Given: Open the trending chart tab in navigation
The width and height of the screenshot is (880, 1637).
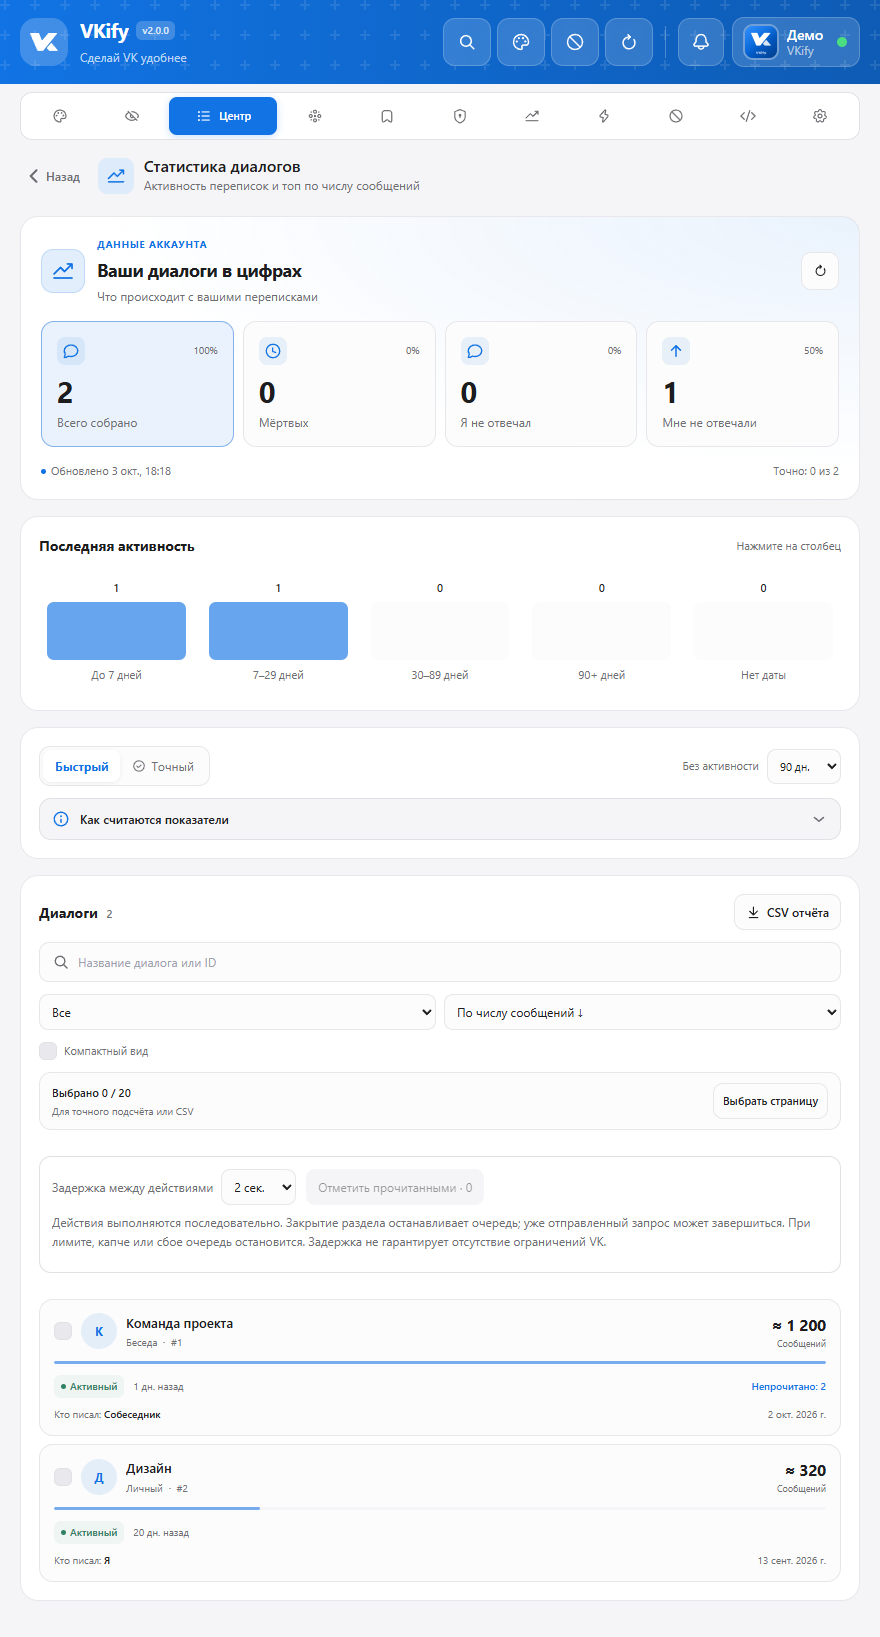Looking at the screenshot, I should click(x=532, y=116).
